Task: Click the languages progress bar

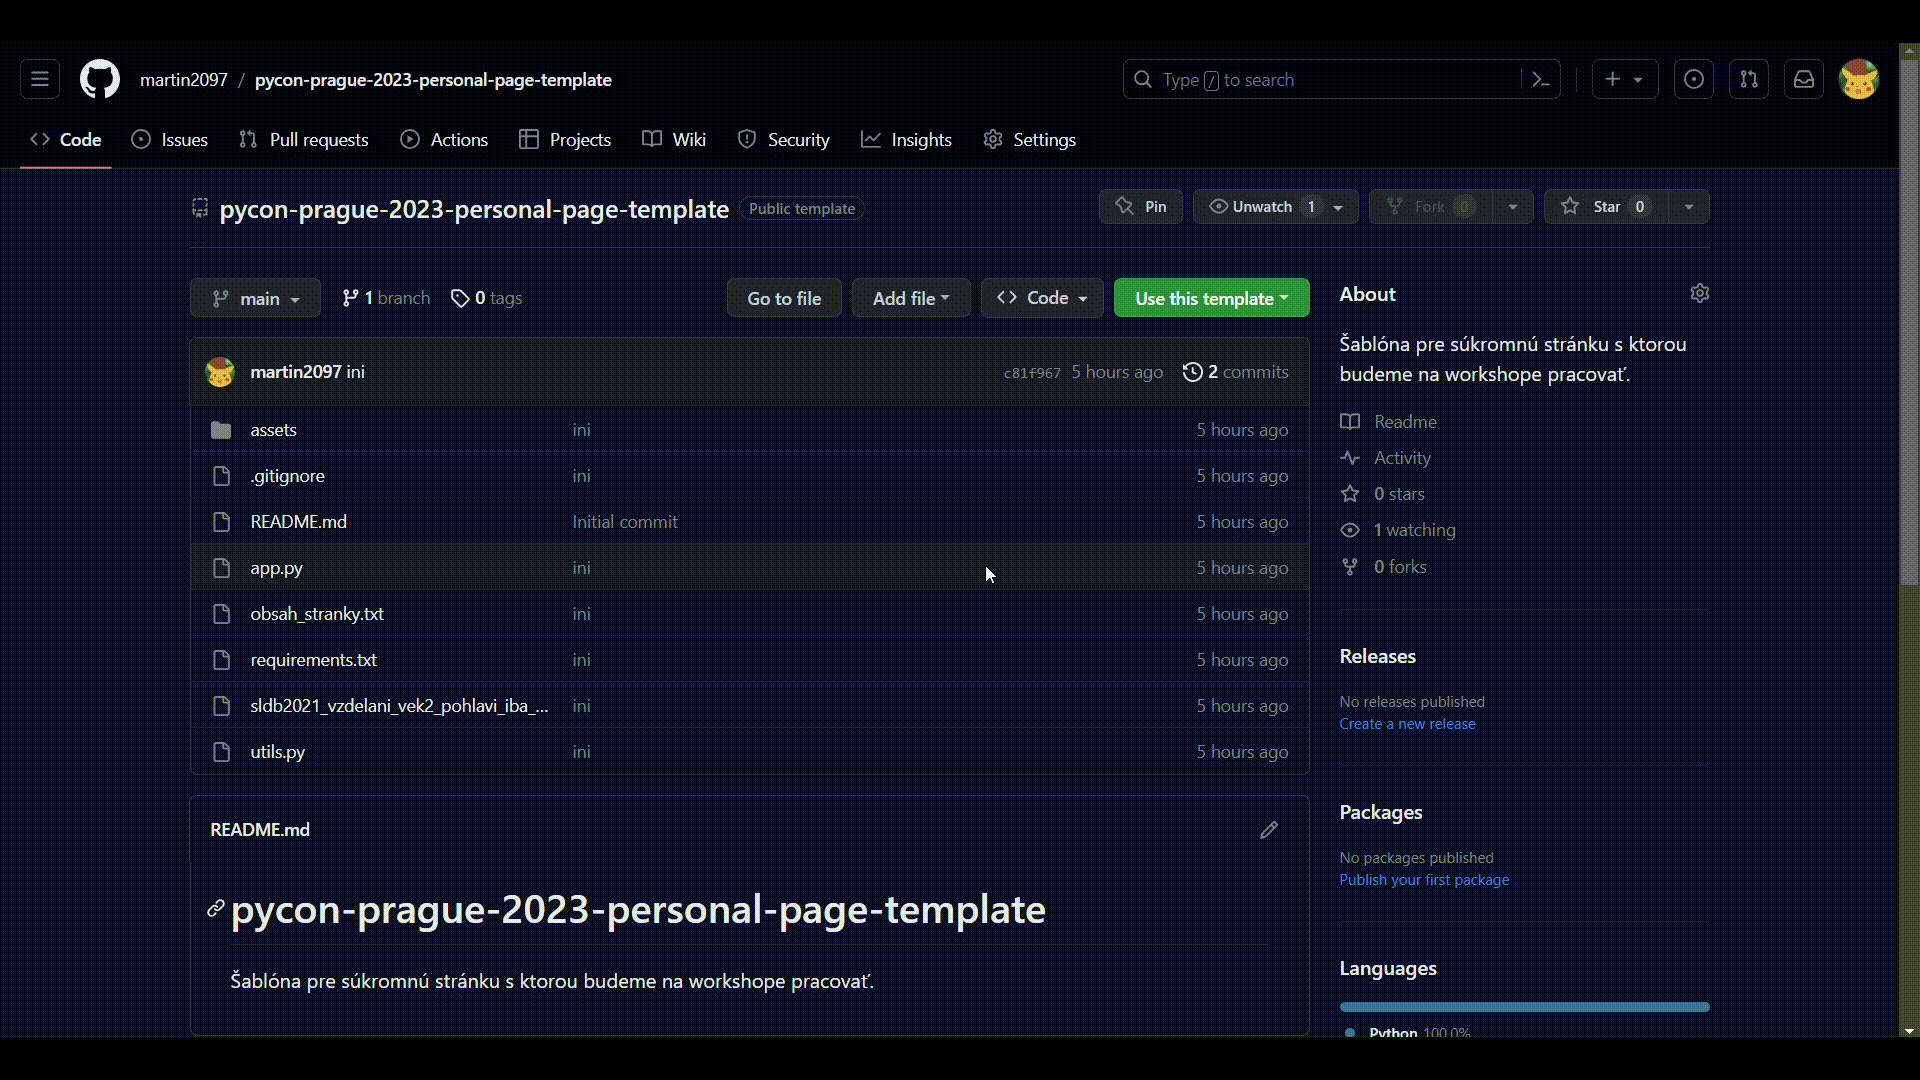Action: [1523, 1007]
